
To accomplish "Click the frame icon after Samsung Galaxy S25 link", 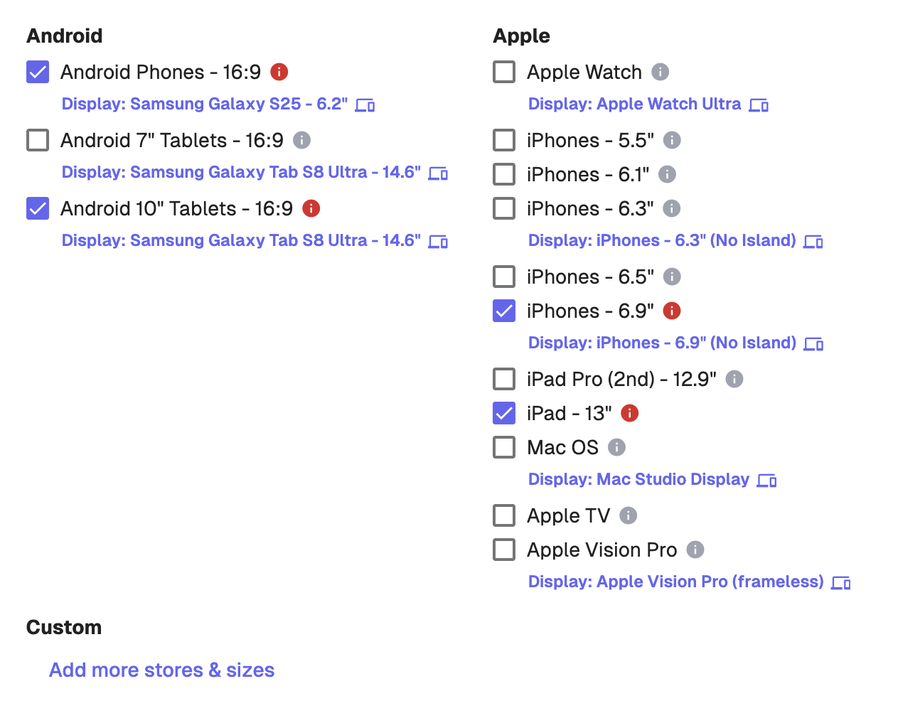I will click(x=365, y=104).
